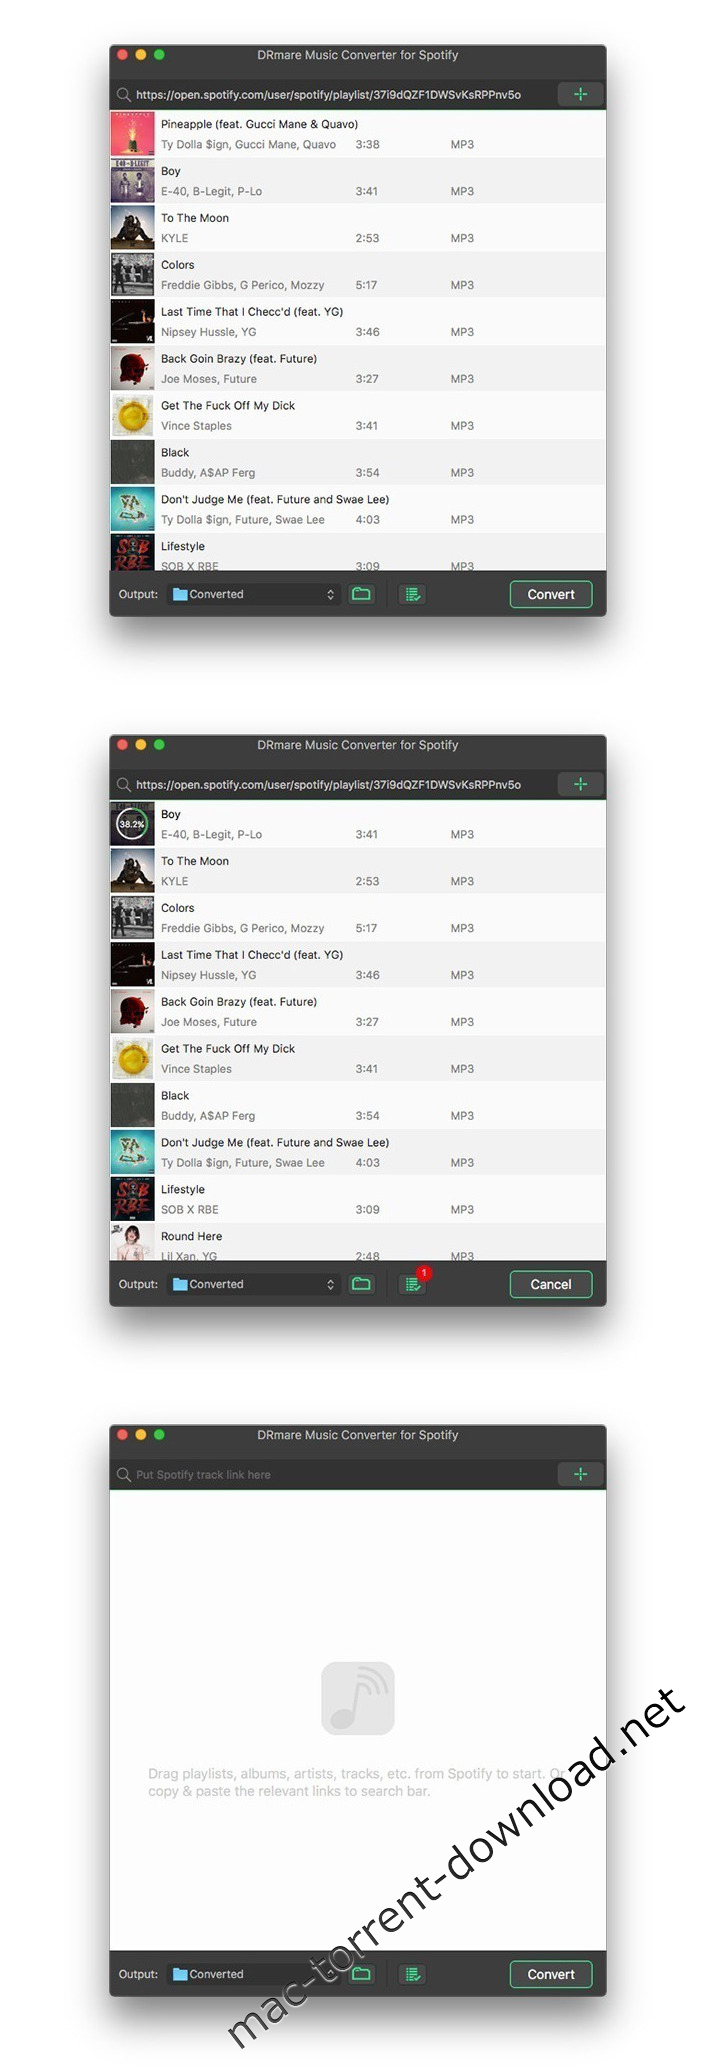Image resolution: width=716 pixels, height=2070 pixels.
Task: Click the magnifier icon in the empty search bar
Action: click(x=124, y=1474)
